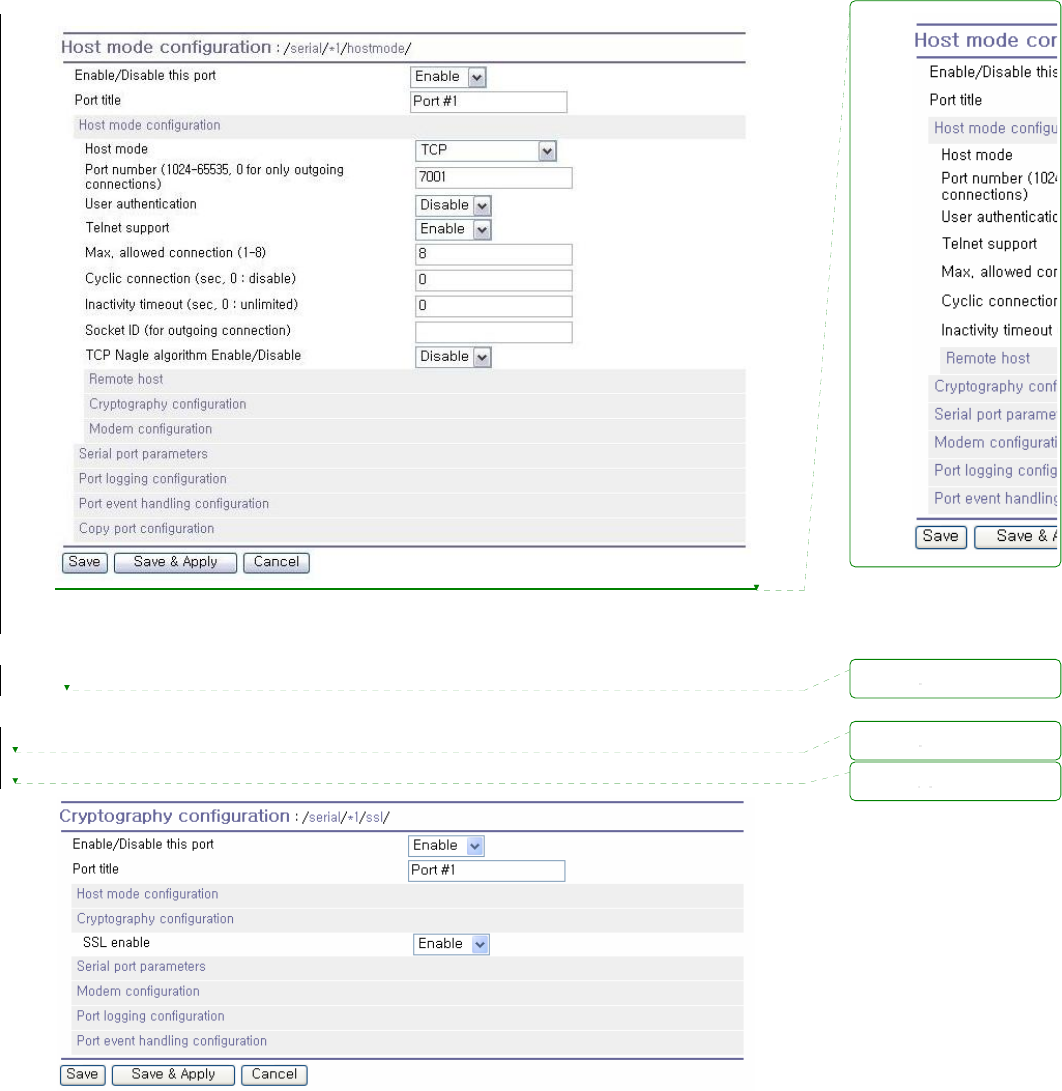Open the Telnet support dropdown
This screenshot has width=1062, height=1091.
tap(453, 229)
